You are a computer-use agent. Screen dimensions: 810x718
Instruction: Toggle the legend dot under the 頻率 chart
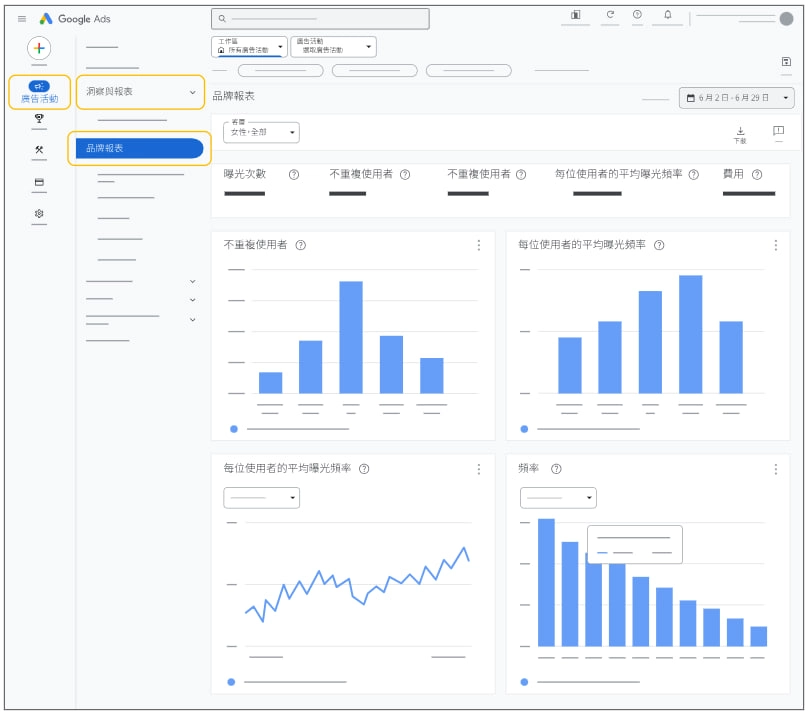tap(524, 681)
